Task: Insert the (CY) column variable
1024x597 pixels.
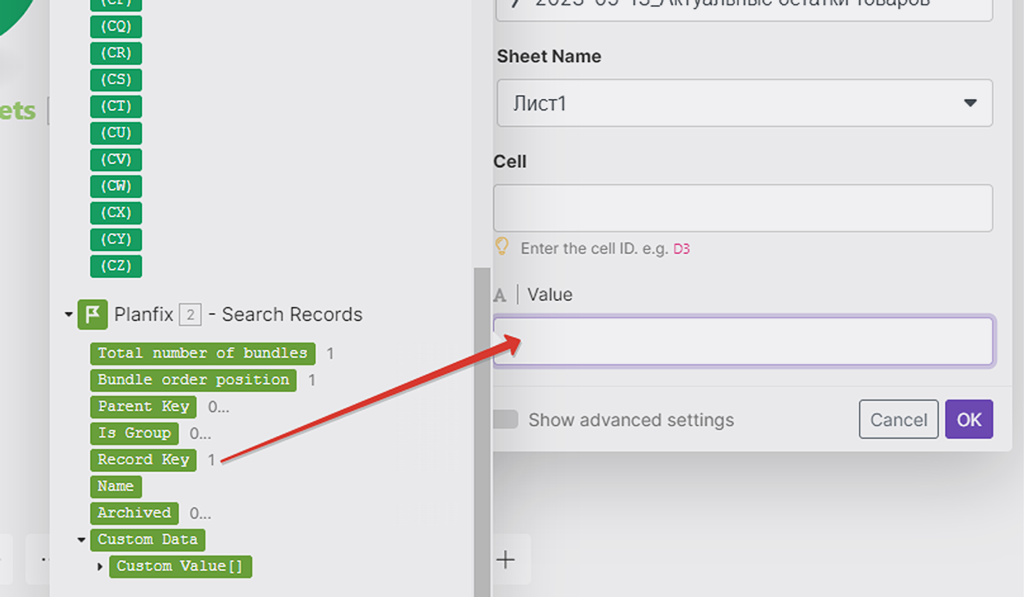Action: (x=116, y=240)
